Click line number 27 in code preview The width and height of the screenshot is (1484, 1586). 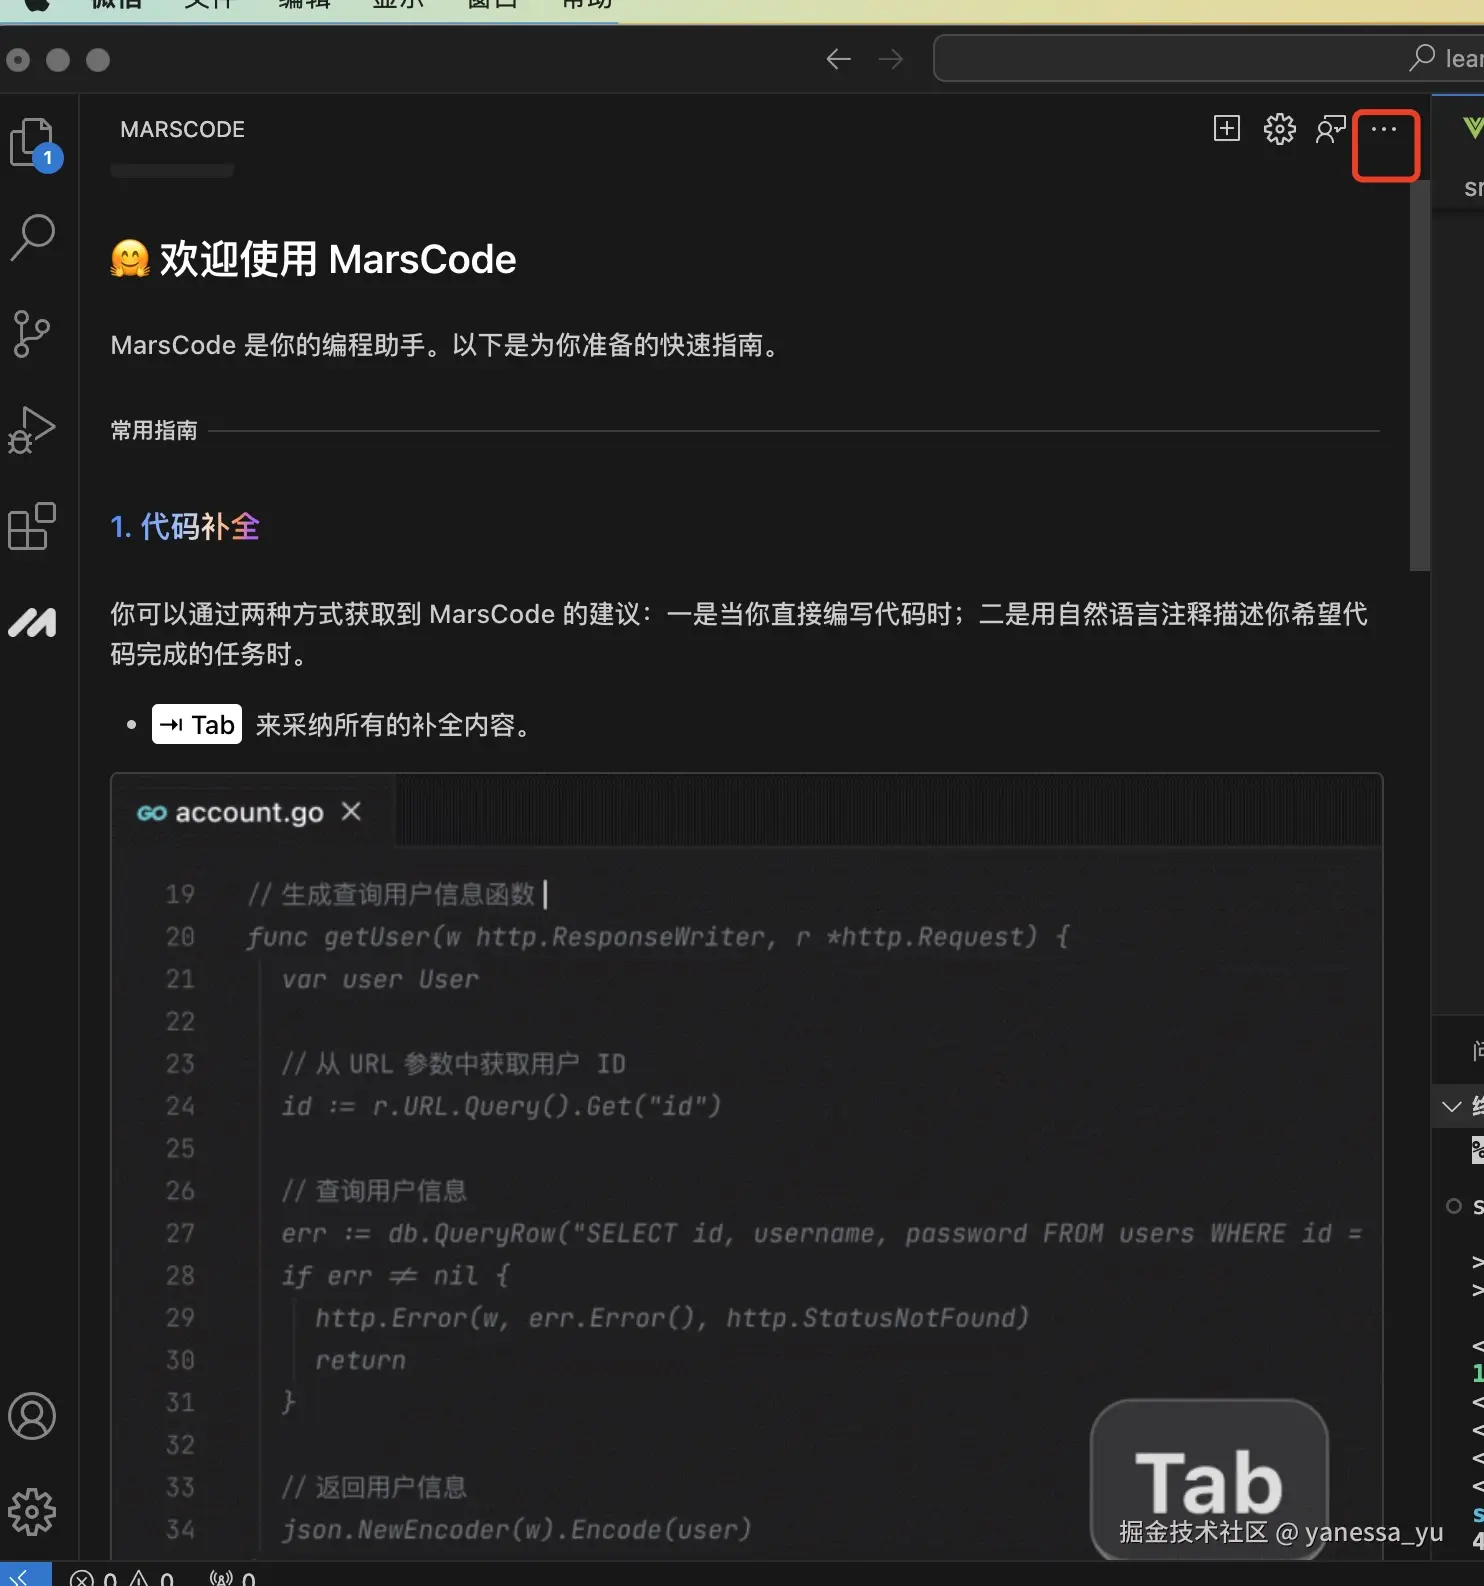[180, 1233]
